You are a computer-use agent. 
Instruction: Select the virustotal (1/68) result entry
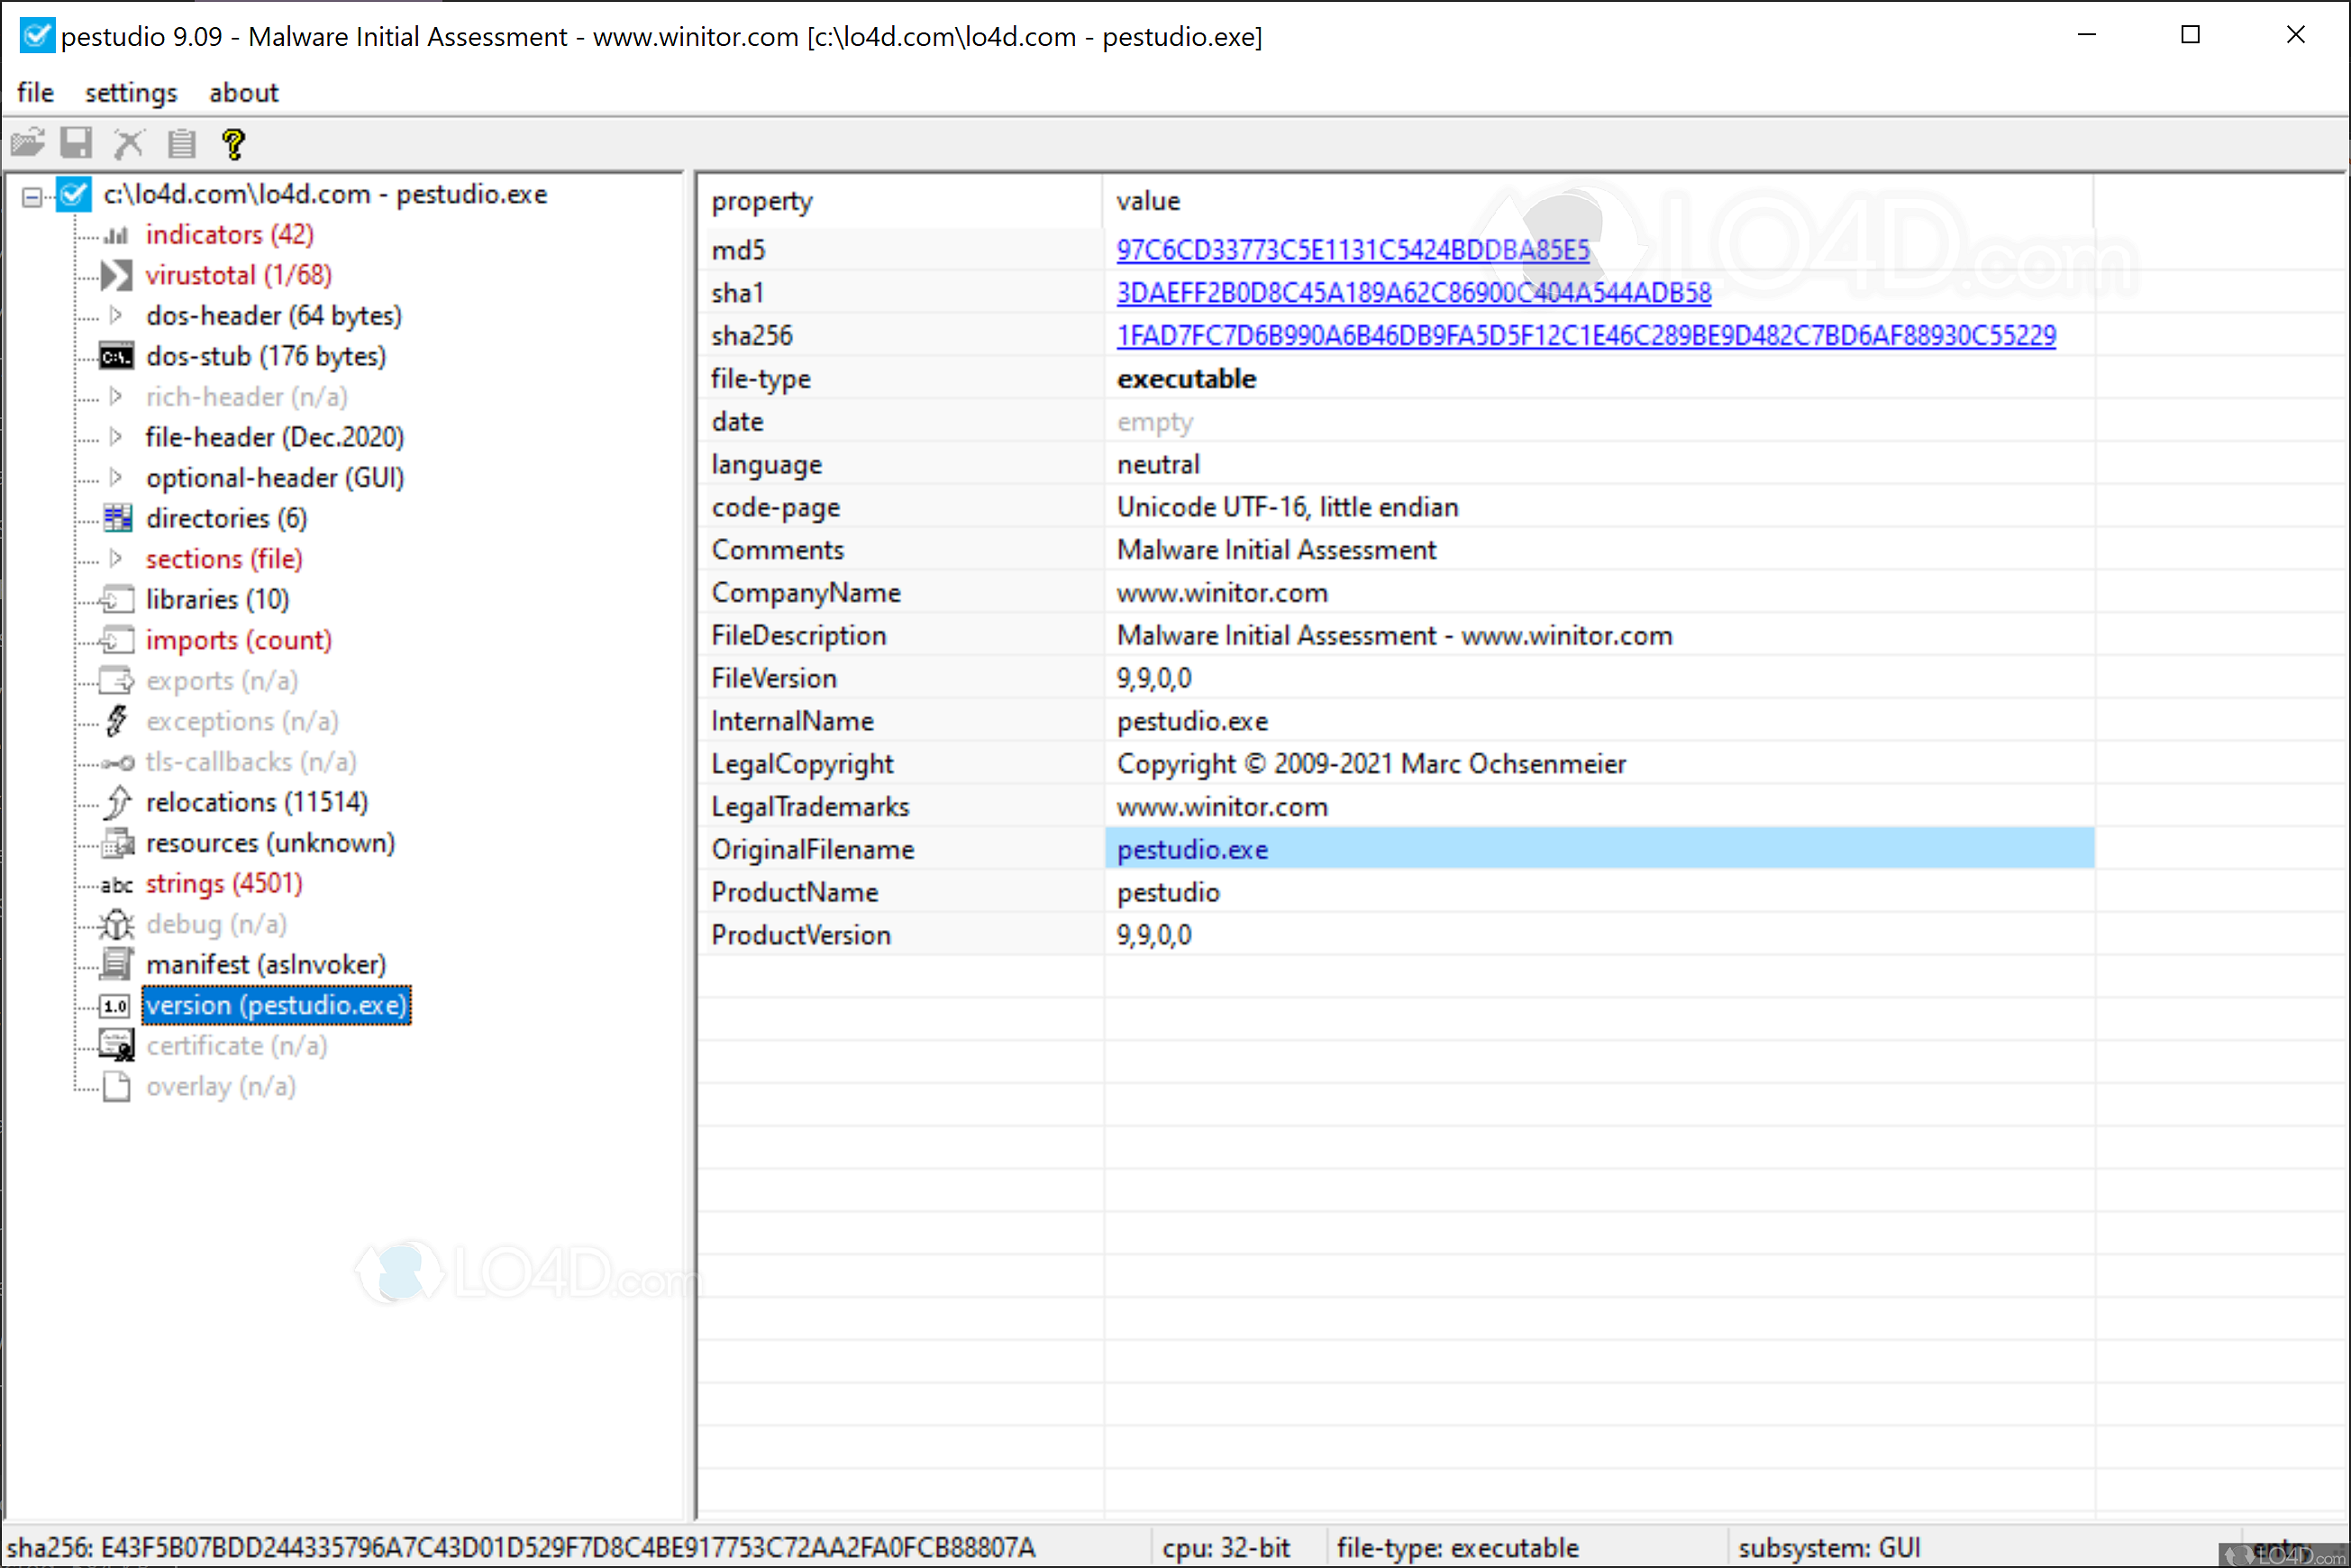pos(238,274)
